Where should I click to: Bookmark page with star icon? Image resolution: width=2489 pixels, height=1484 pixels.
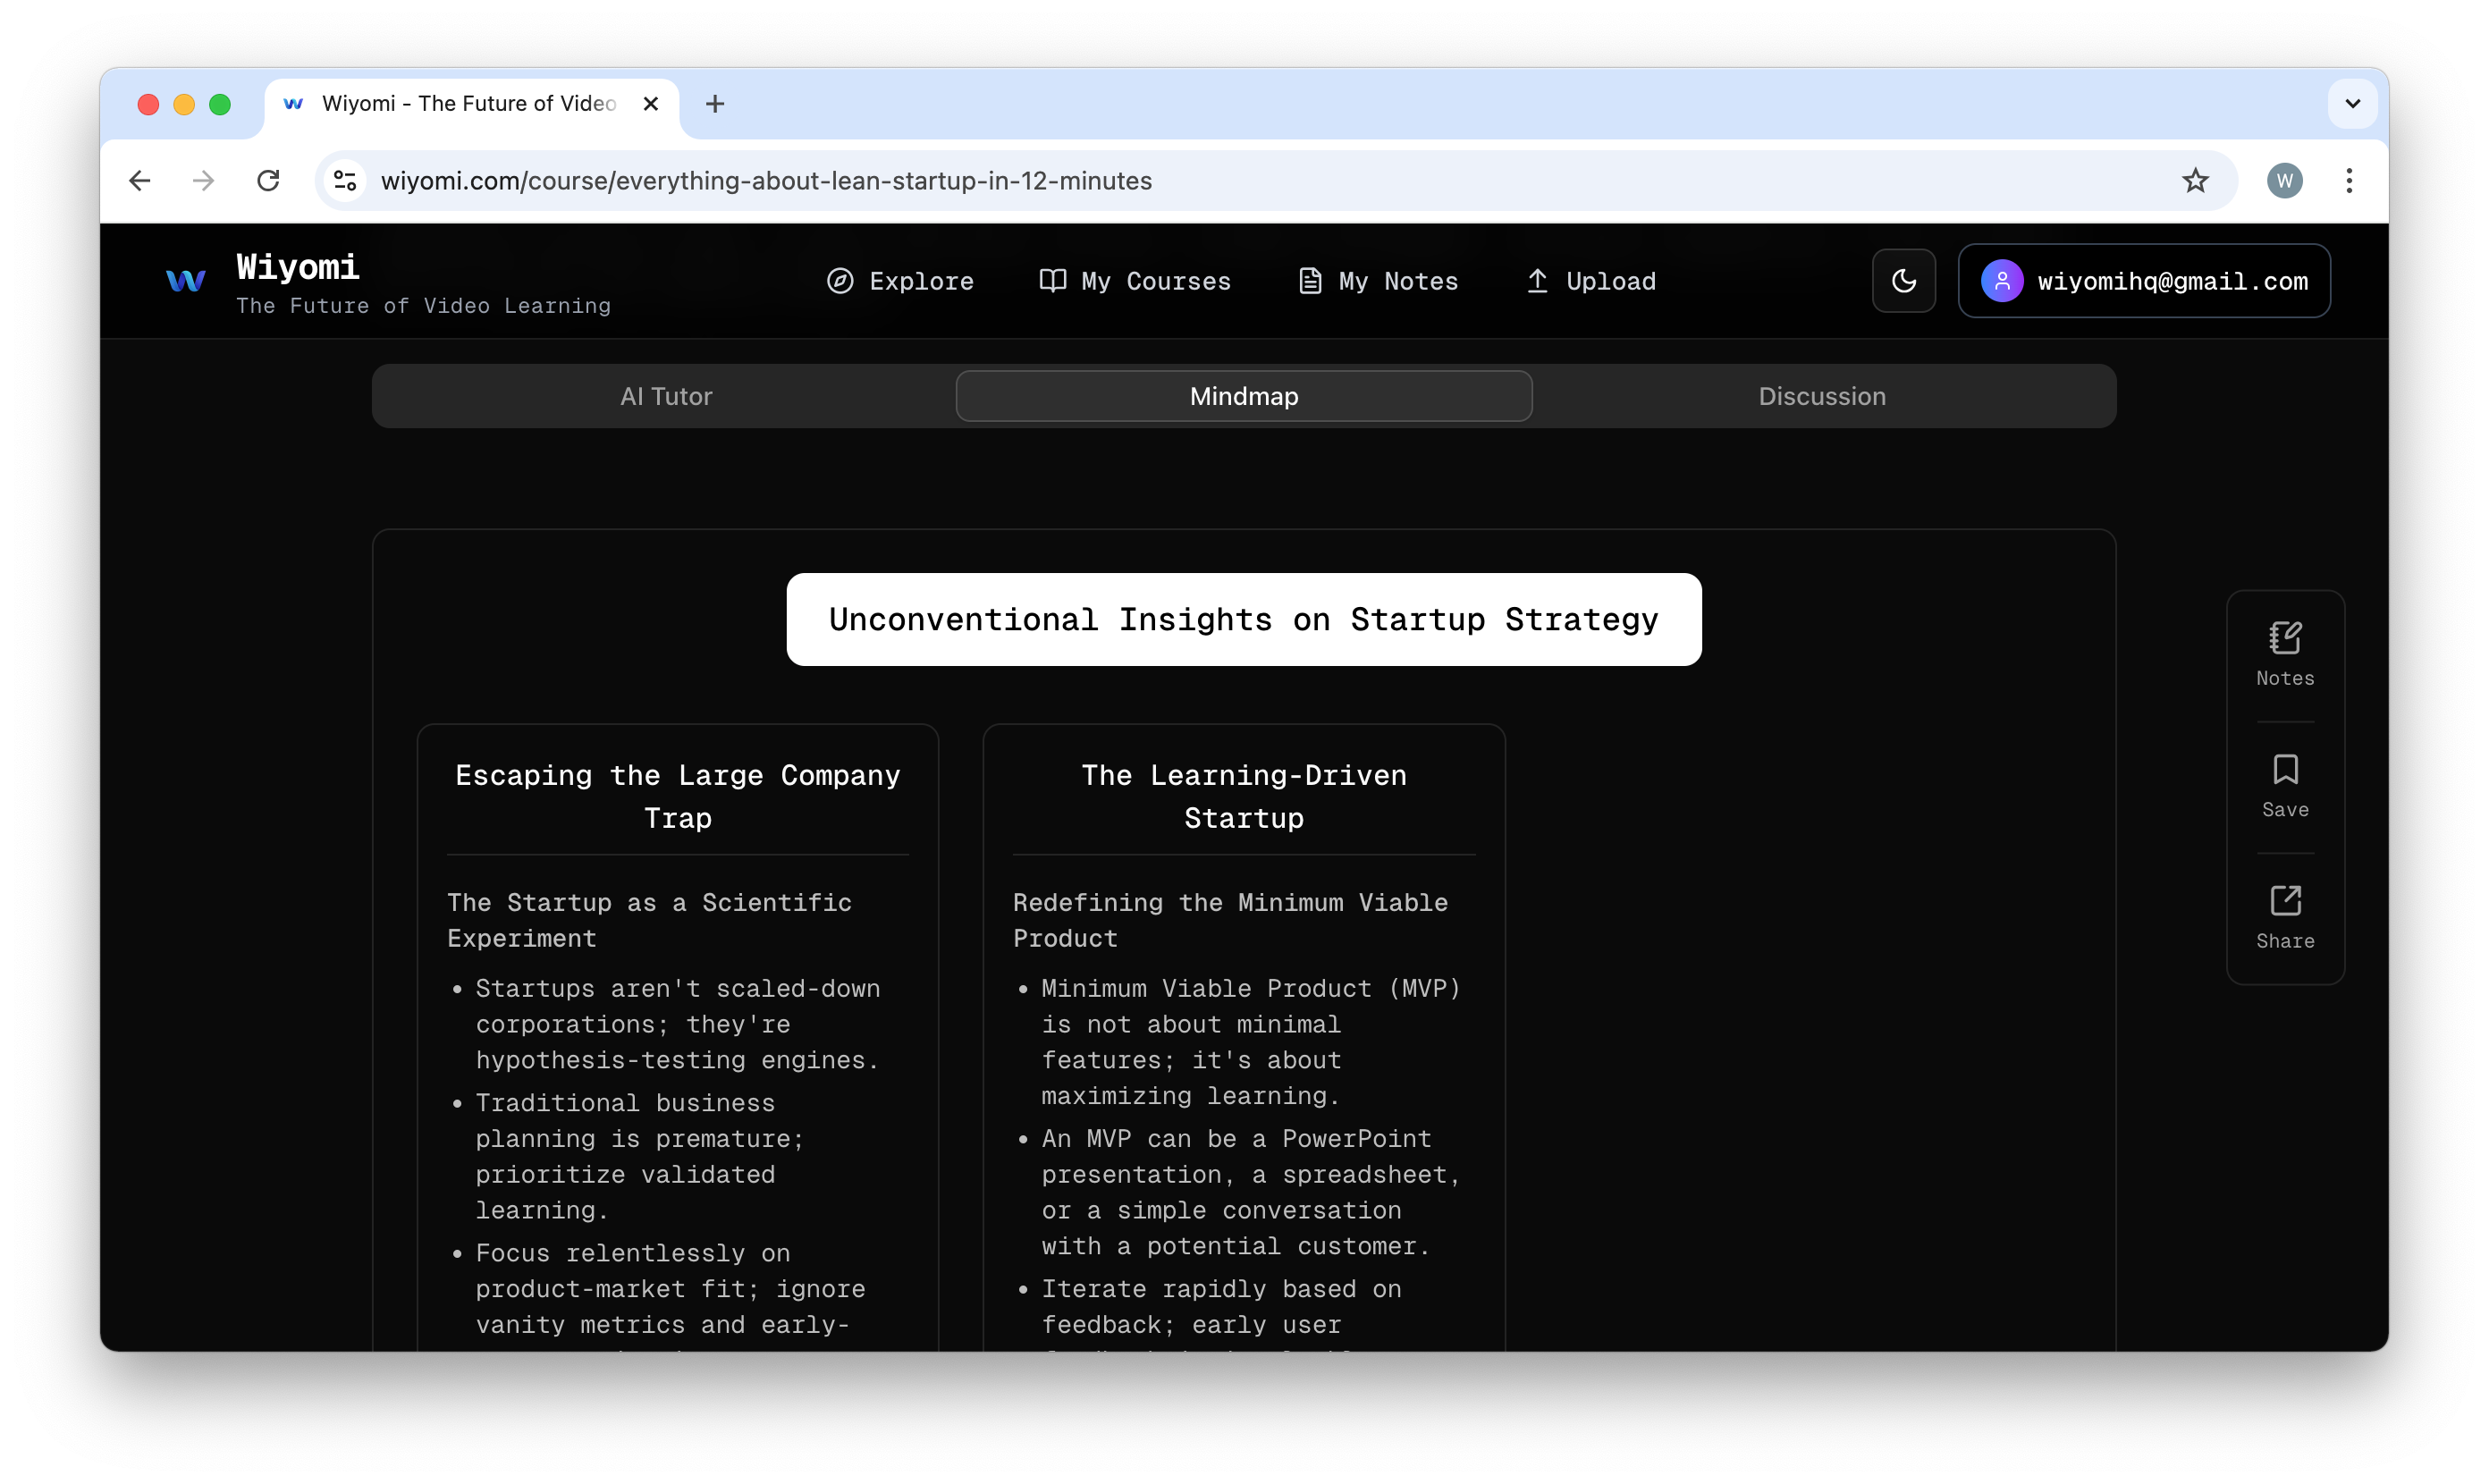(x=2195, y=181)
